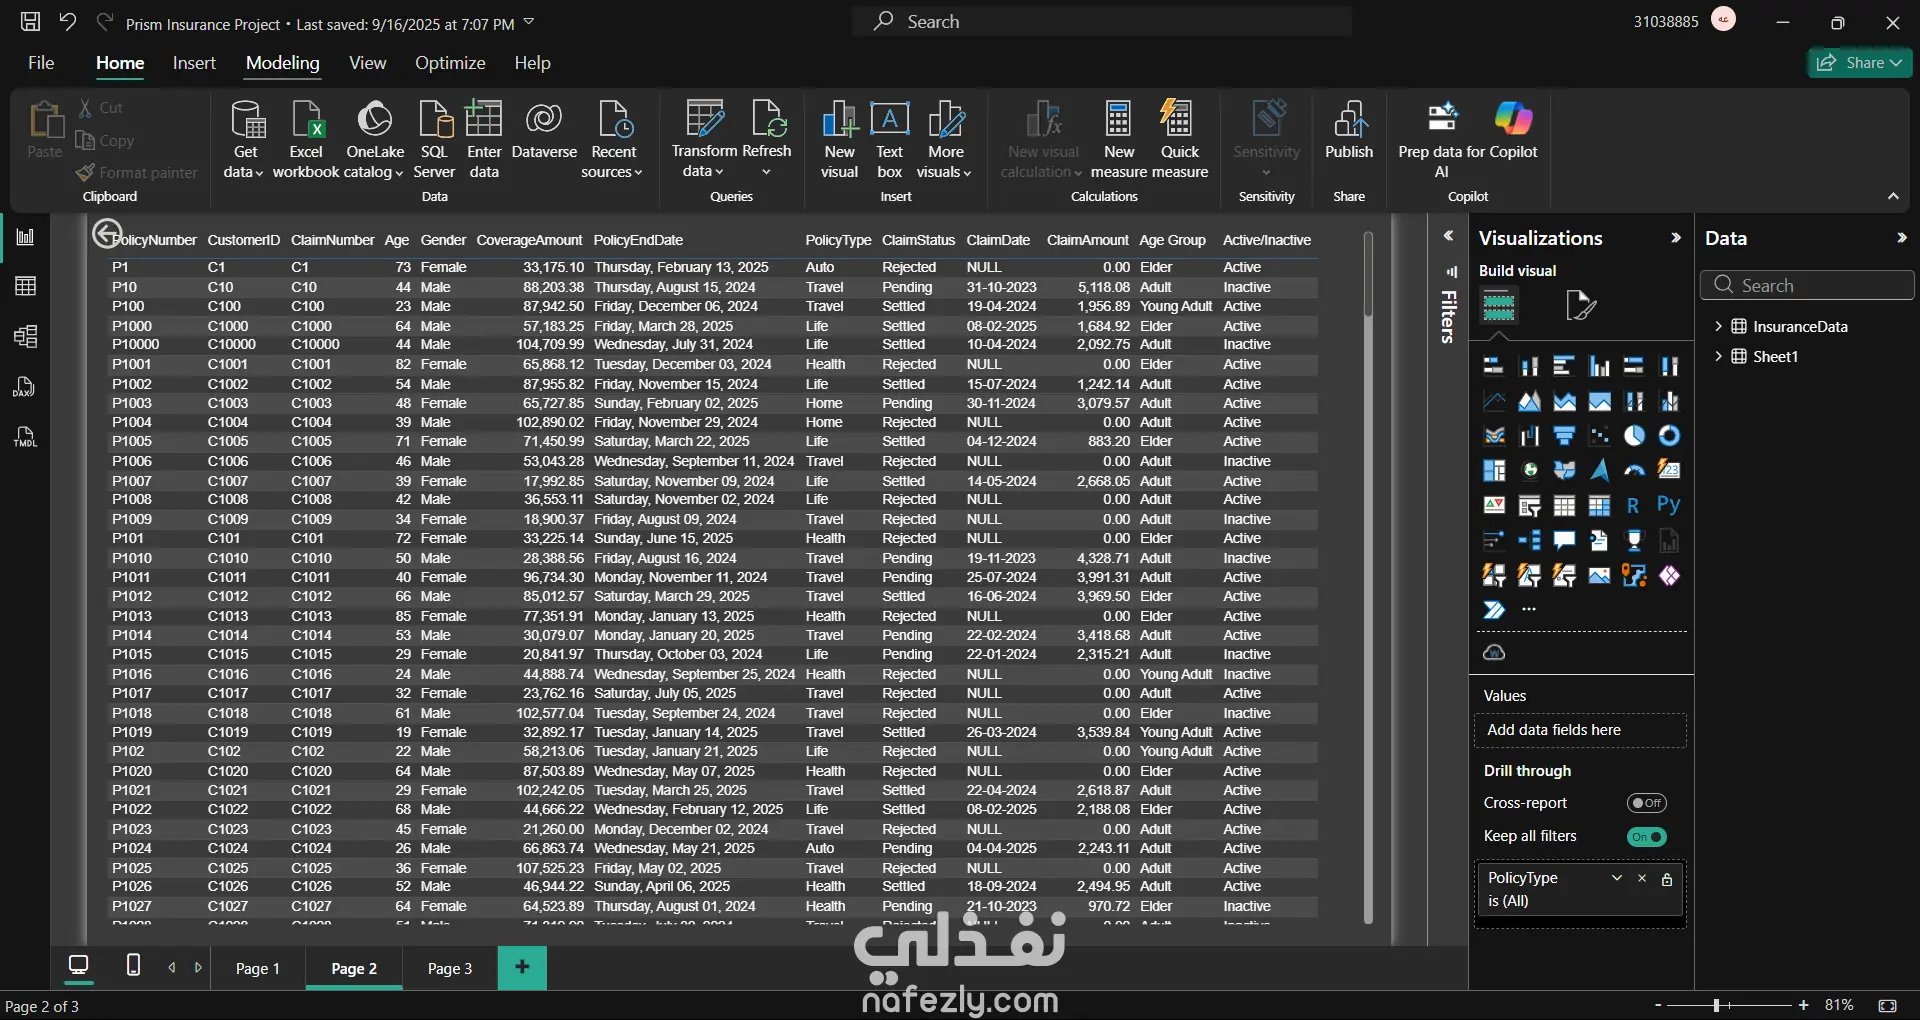This screenshot has height=1020, width=1920.
Task: Go to the Page 1 tab
Action: [258, 968]
